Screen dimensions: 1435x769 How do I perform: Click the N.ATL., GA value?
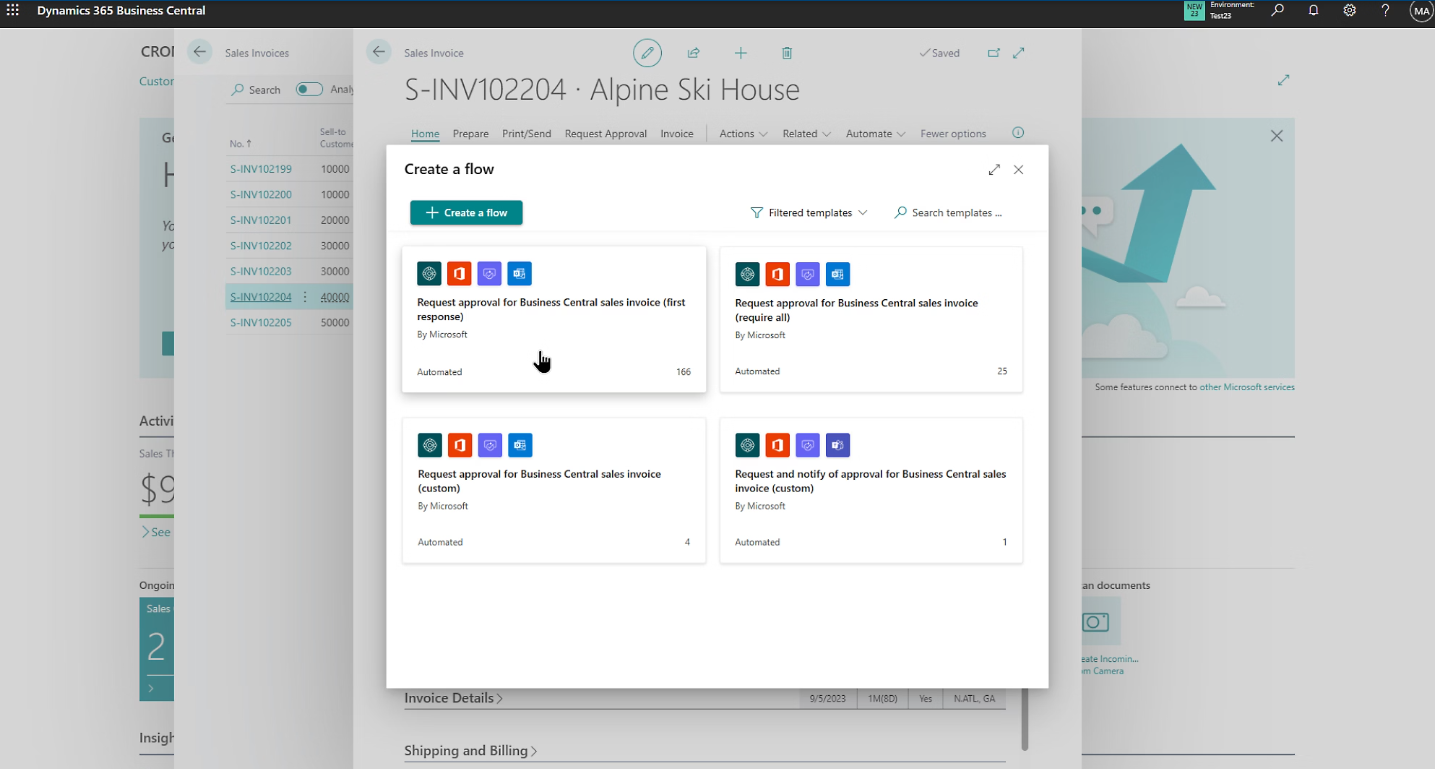(975, 699)
